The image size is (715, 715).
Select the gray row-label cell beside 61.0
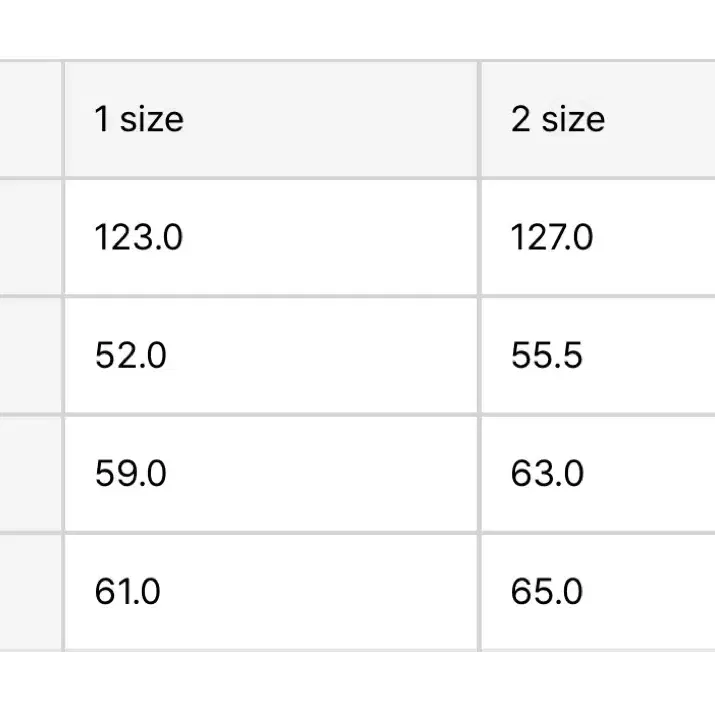tap(30, 592)
